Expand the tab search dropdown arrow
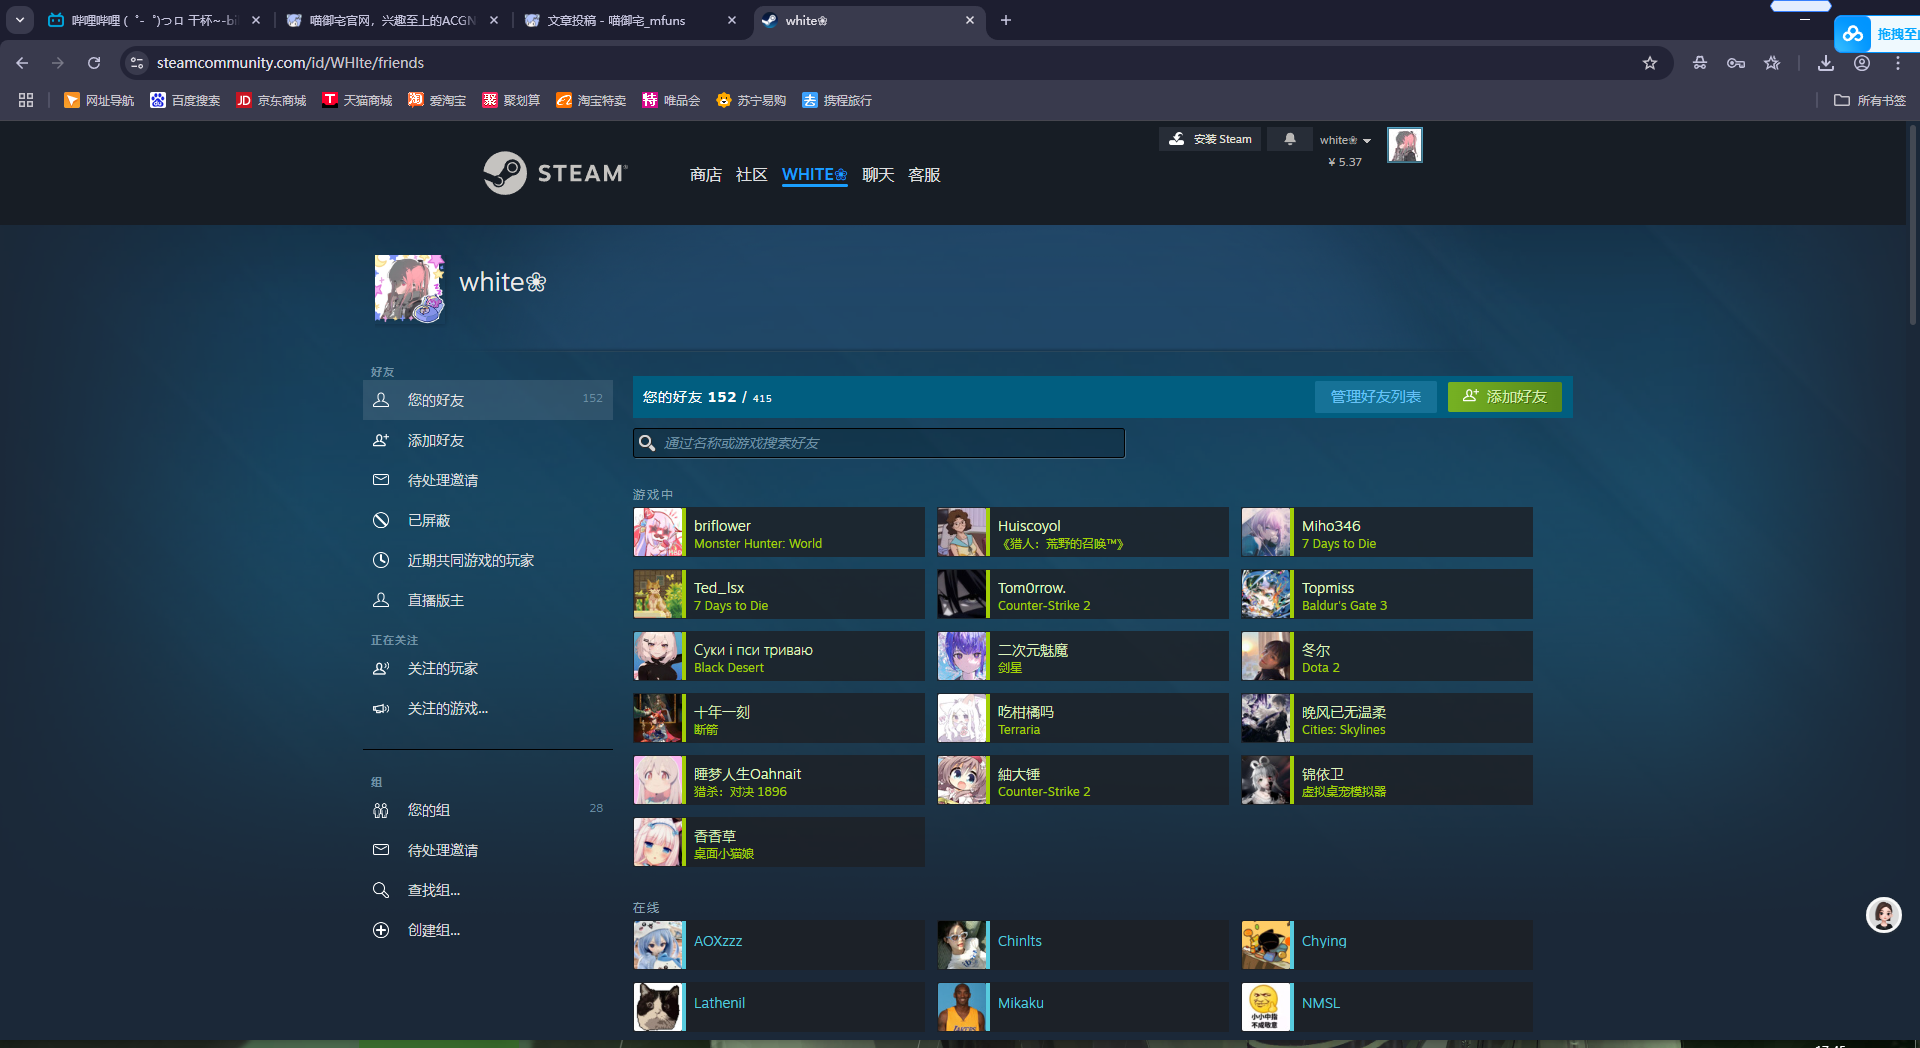The width and height of the screenshot is (1920, 1048). tap(20, 20)
